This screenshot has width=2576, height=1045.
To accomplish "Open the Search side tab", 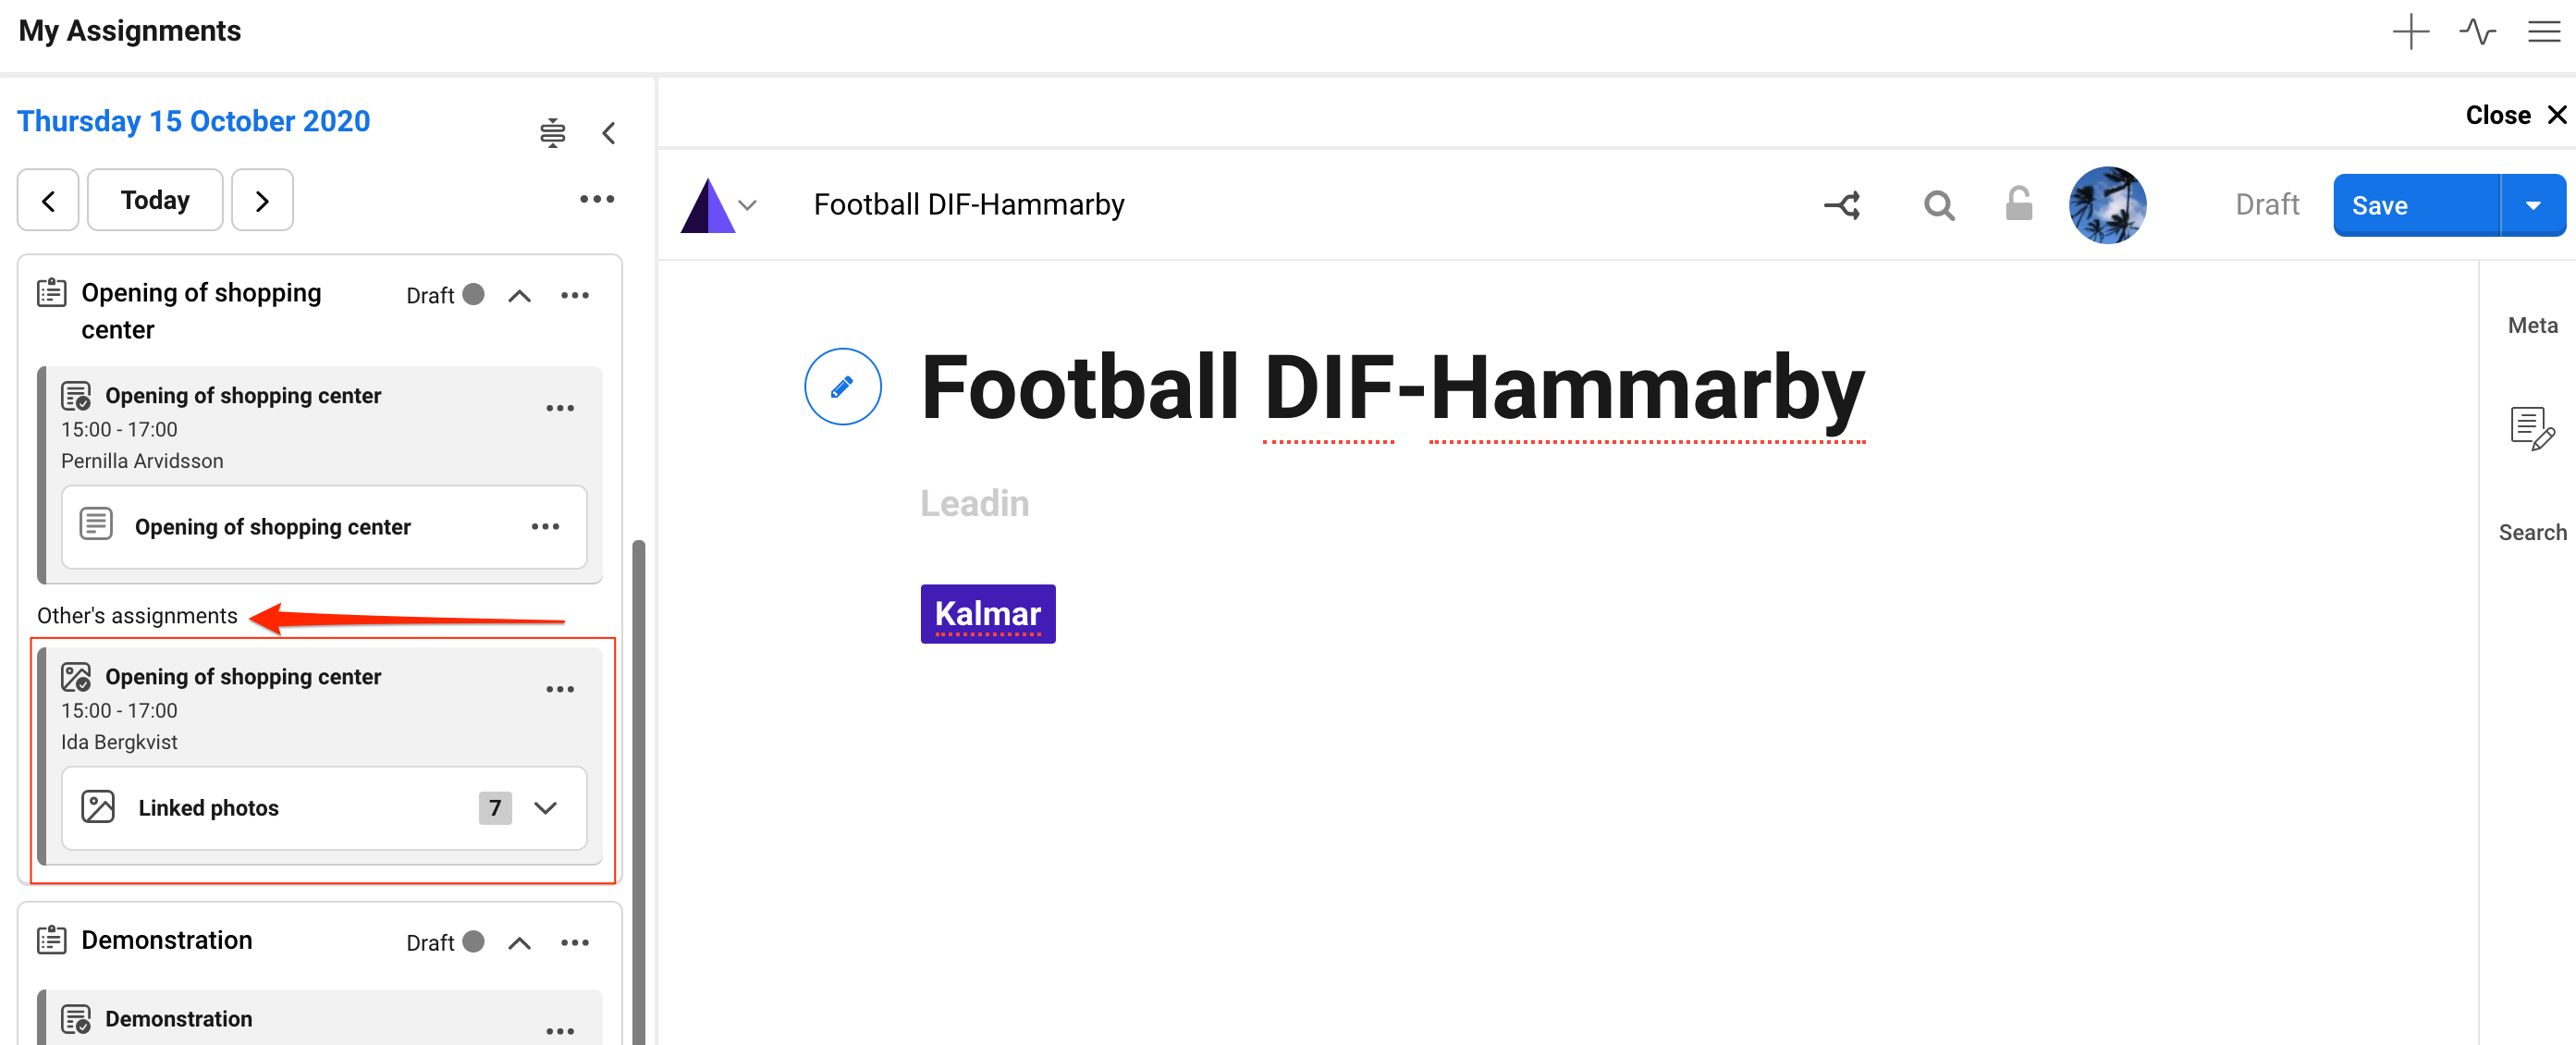I will [2532, 532].
